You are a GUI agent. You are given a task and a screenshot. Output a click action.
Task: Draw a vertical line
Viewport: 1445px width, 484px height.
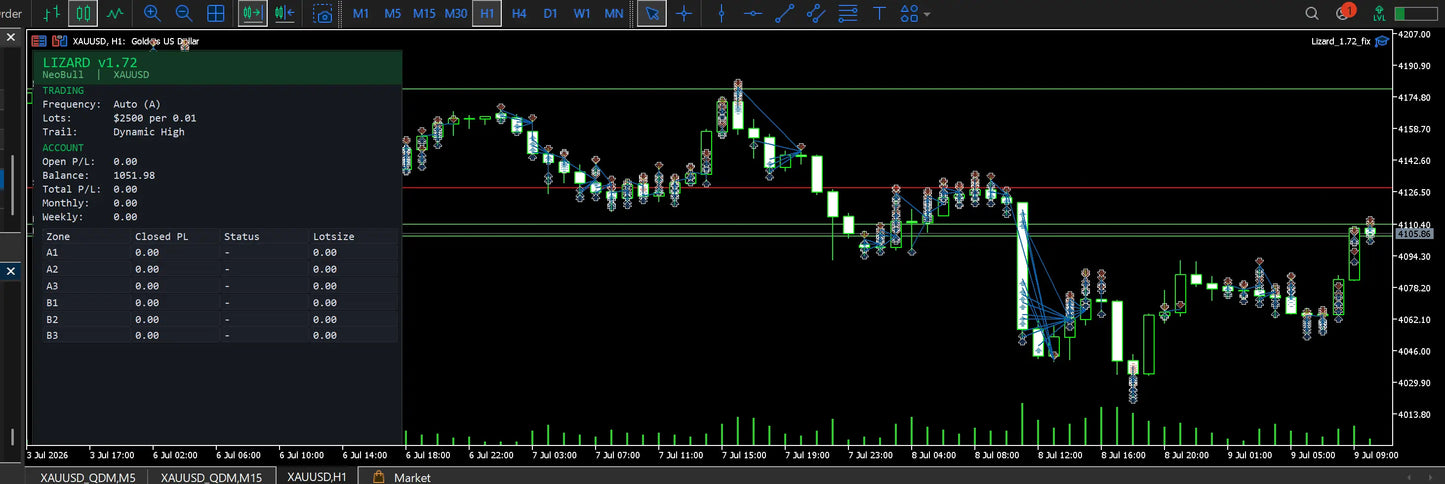click(x=722, y=14)
